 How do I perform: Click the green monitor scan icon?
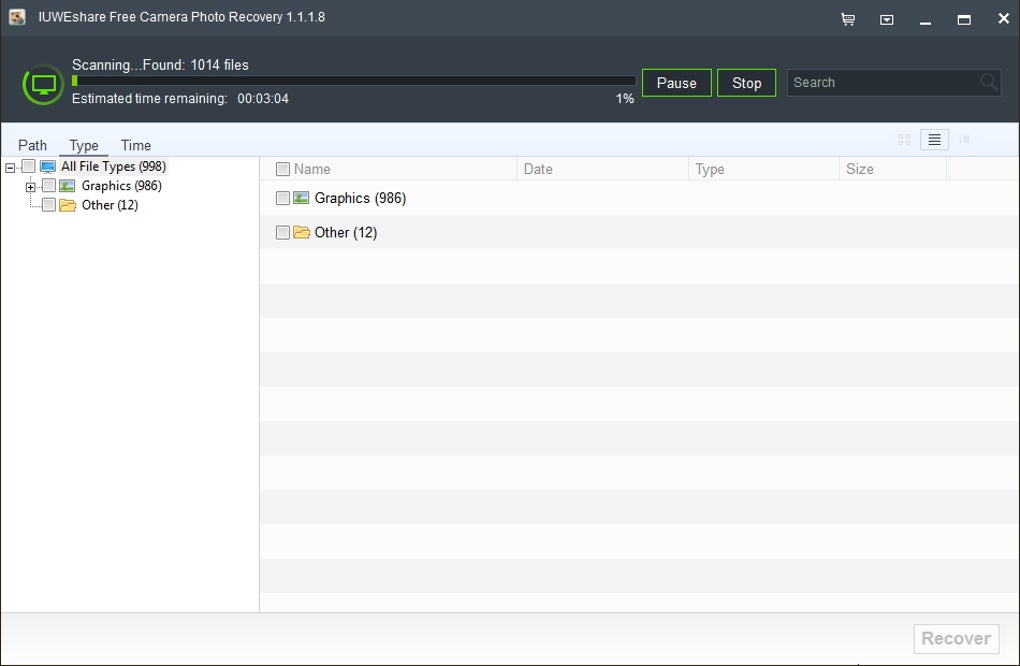pyautogui.click(x=43, y=84)
